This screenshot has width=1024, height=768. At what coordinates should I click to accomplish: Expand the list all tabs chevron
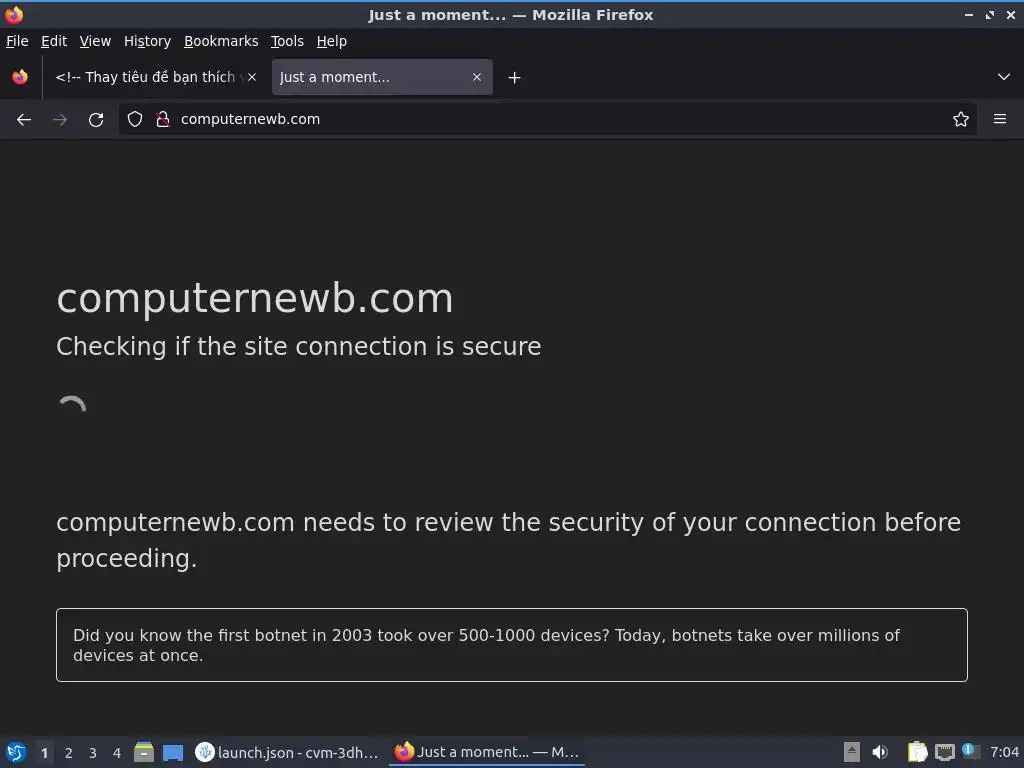pos(1004,77)
